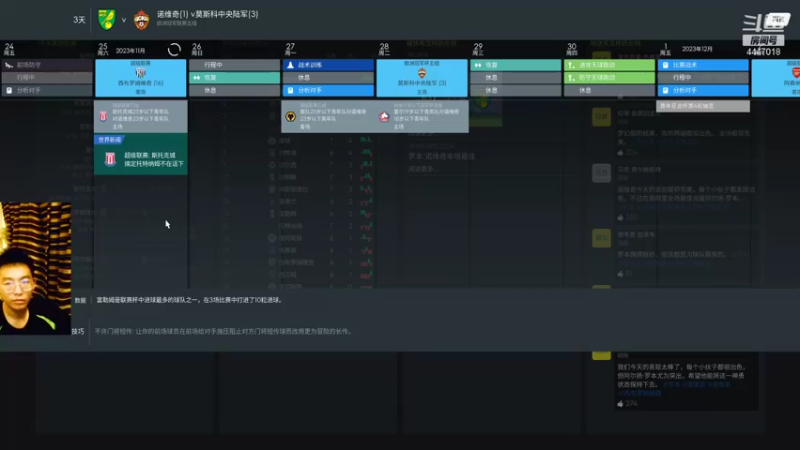Click the circular loading spinner icon

[174, 49]
